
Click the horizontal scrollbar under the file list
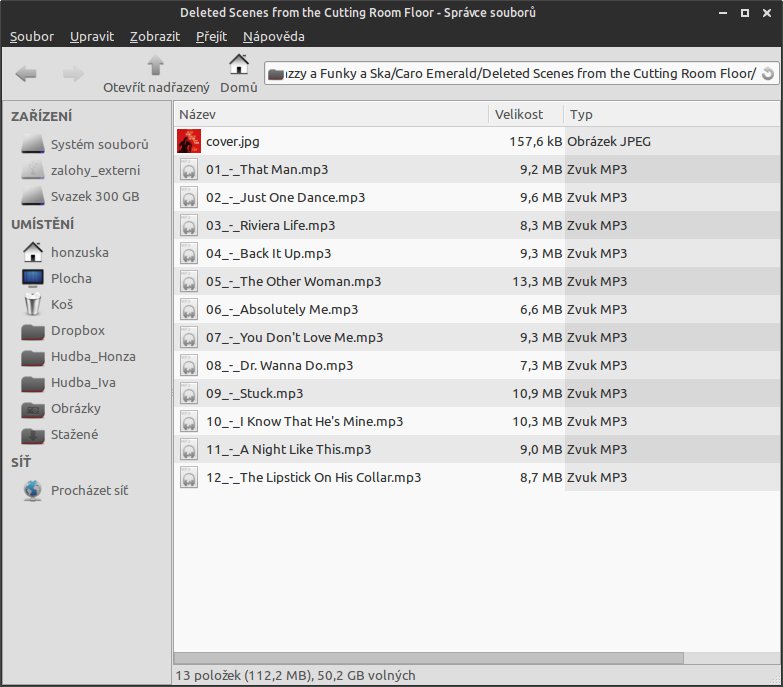coord(428,658)
